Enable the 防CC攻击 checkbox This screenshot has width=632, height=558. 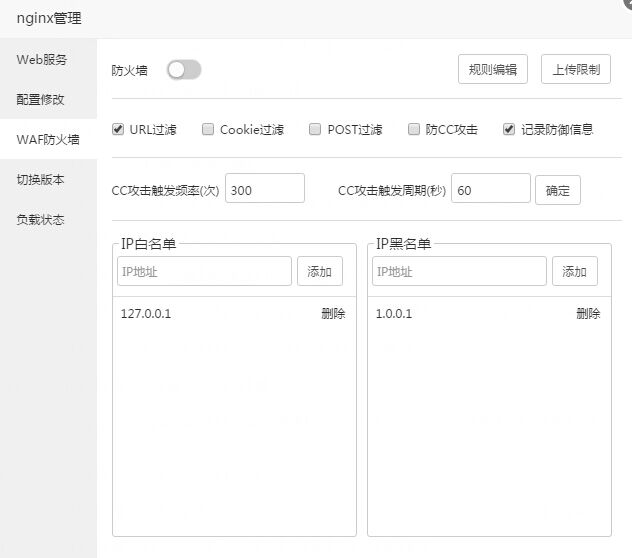point(413,129)
